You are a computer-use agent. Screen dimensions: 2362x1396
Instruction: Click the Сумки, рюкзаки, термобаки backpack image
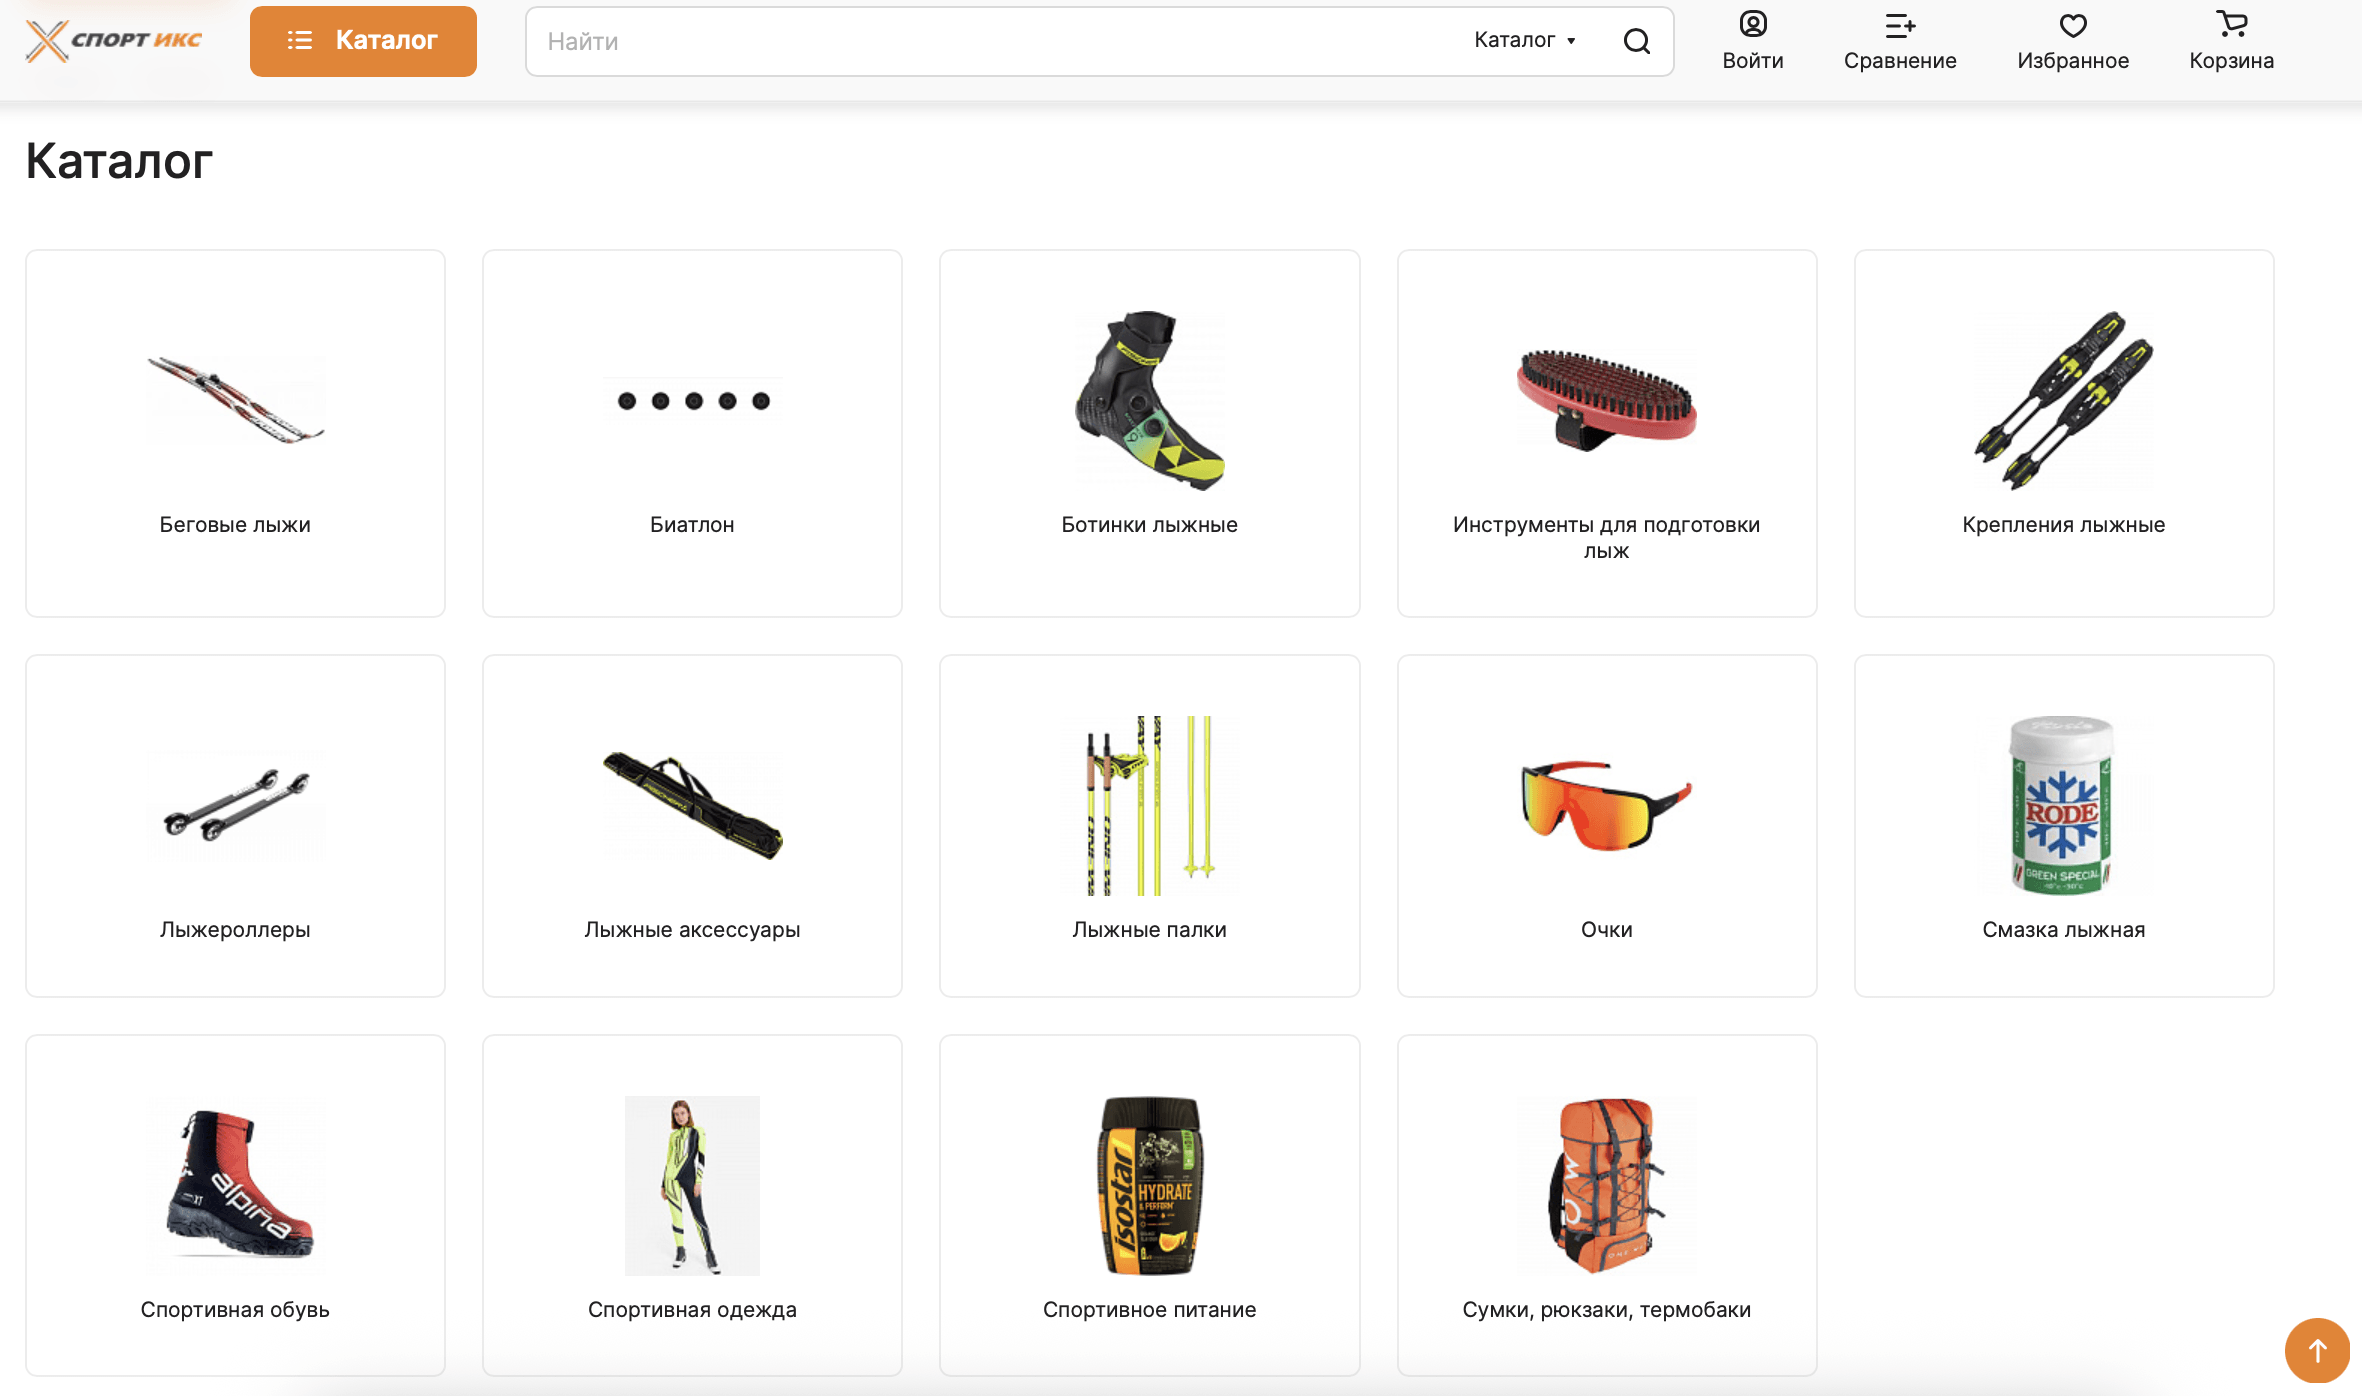click(1606, 1185)
